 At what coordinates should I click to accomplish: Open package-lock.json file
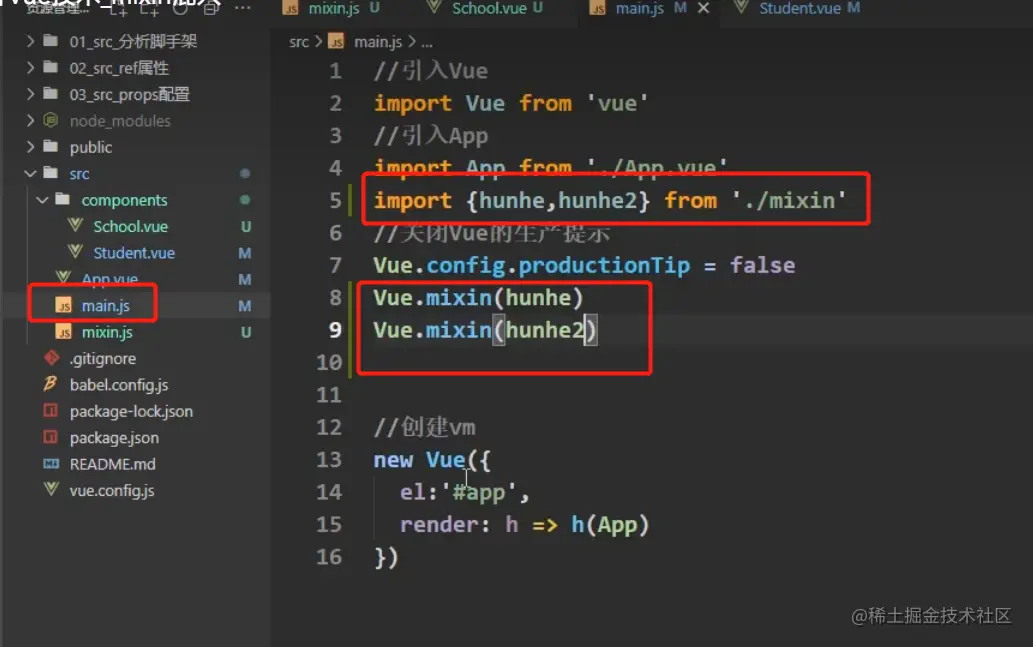click(131, 411)
